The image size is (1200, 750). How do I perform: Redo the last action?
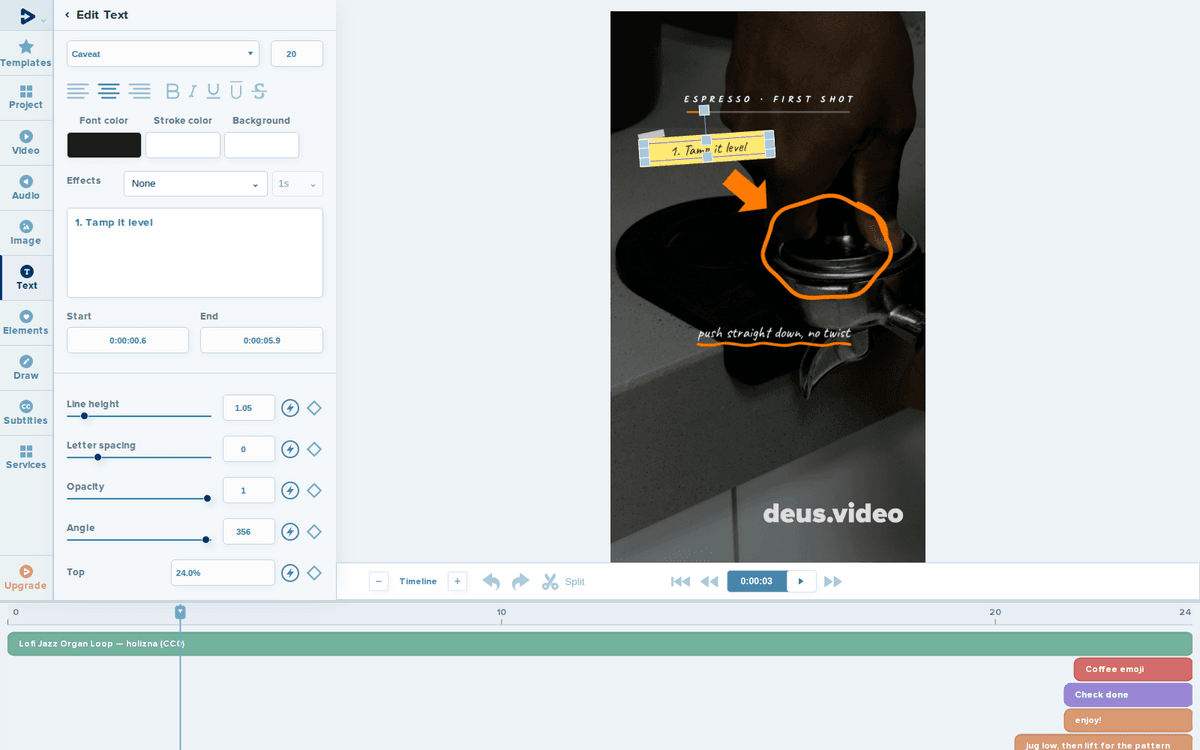coord(520,581)
